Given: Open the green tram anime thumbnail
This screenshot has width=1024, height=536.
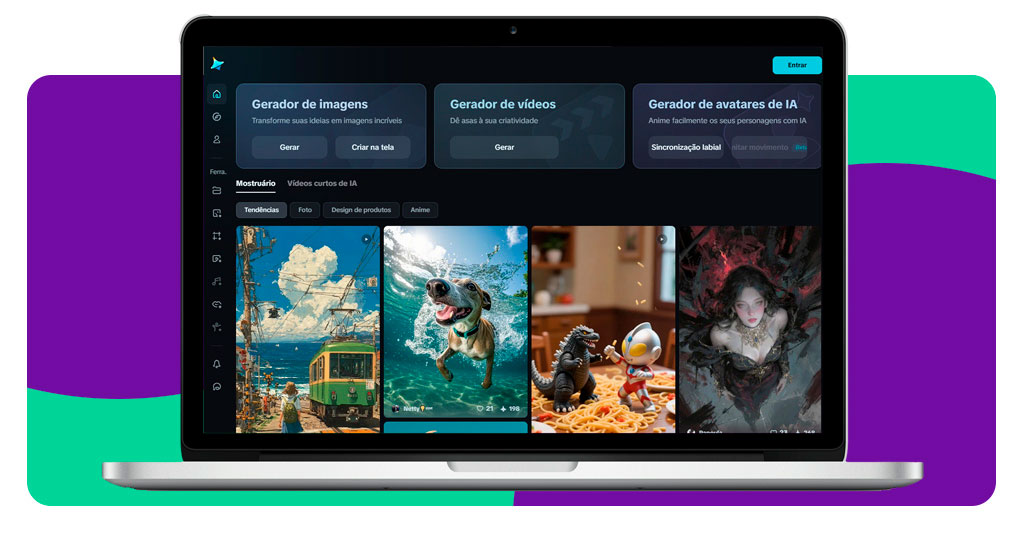Looking at the screenshot, I should [x=308, y=329].
